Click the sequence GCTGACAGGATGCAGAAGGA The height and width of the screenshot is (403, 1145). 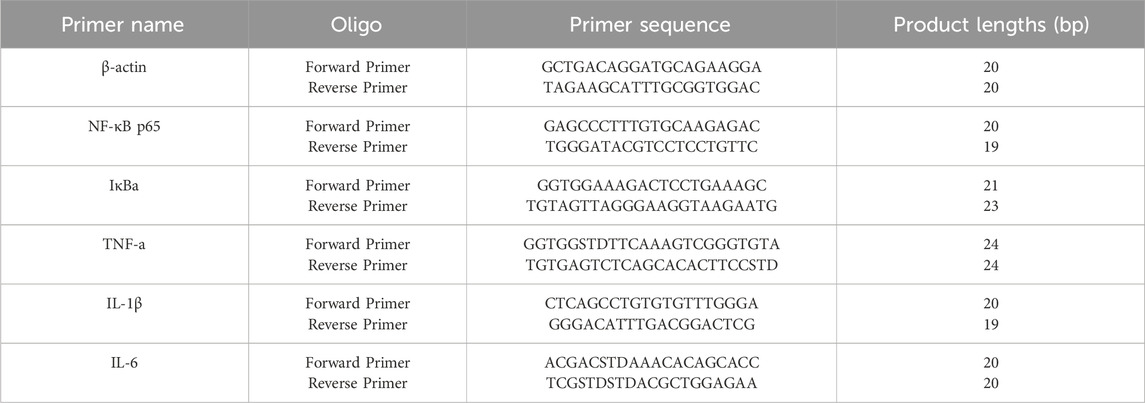[650, 67]
